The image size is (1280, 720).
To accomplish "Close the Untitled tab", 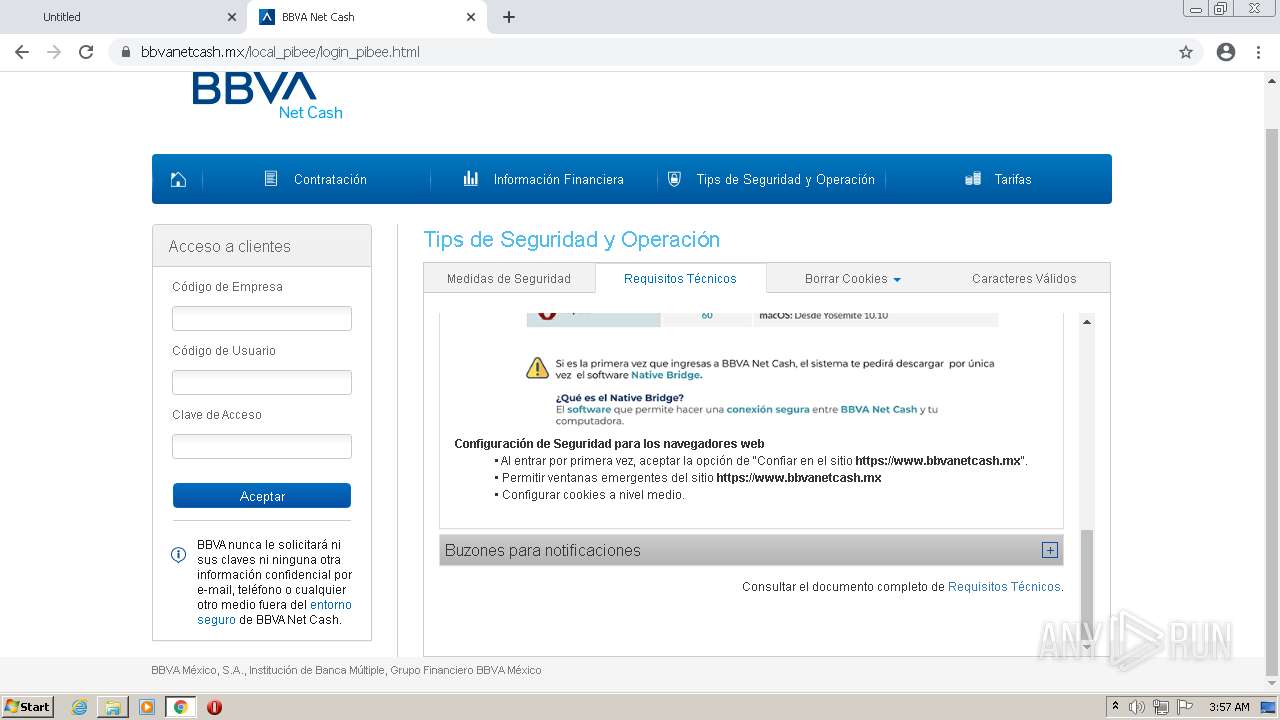I will [232, 17].
